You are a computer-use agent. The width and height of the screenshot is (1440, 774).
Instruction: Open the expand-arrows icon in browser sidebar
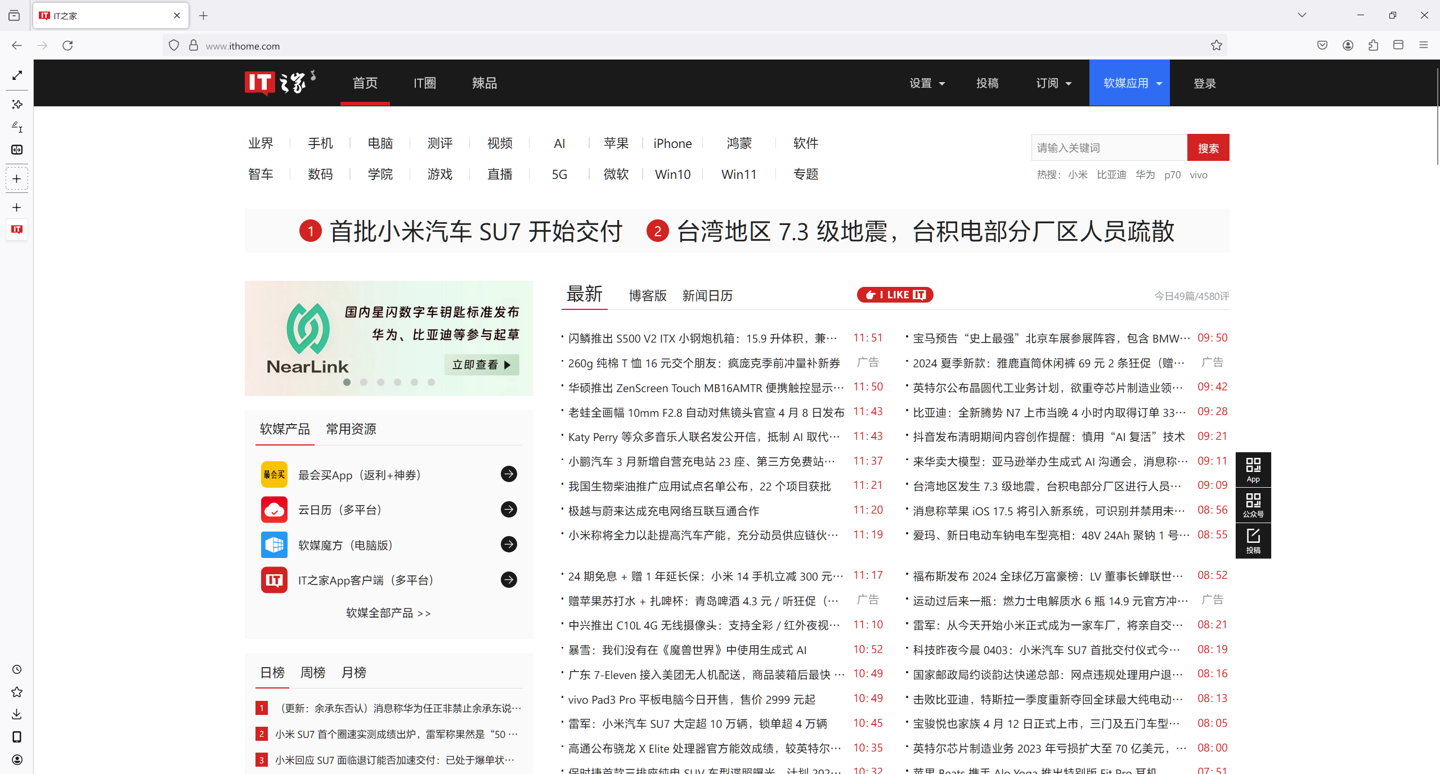[x=17, y=76]
